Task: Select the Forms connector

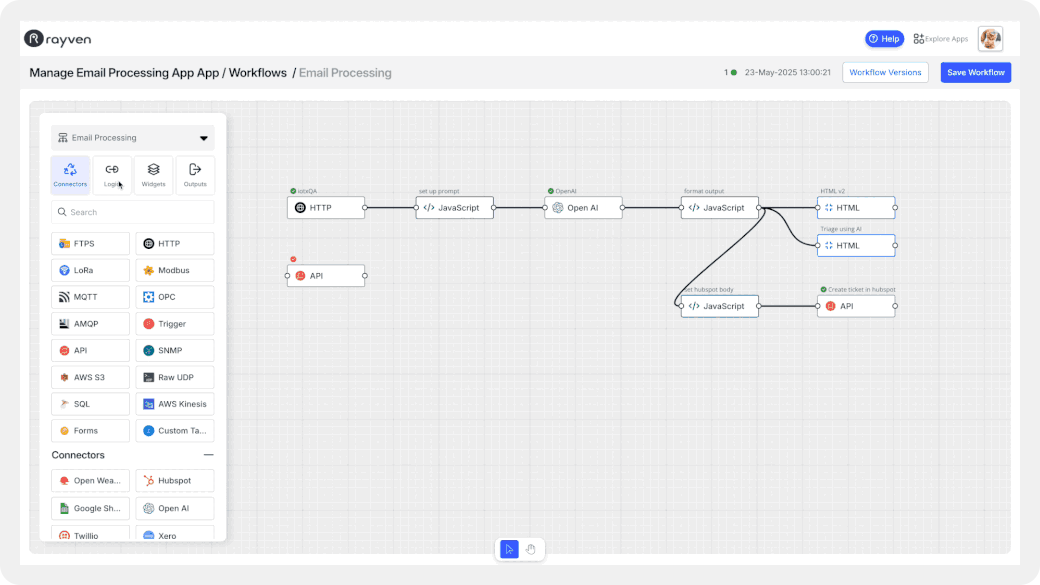Action: 90,430
